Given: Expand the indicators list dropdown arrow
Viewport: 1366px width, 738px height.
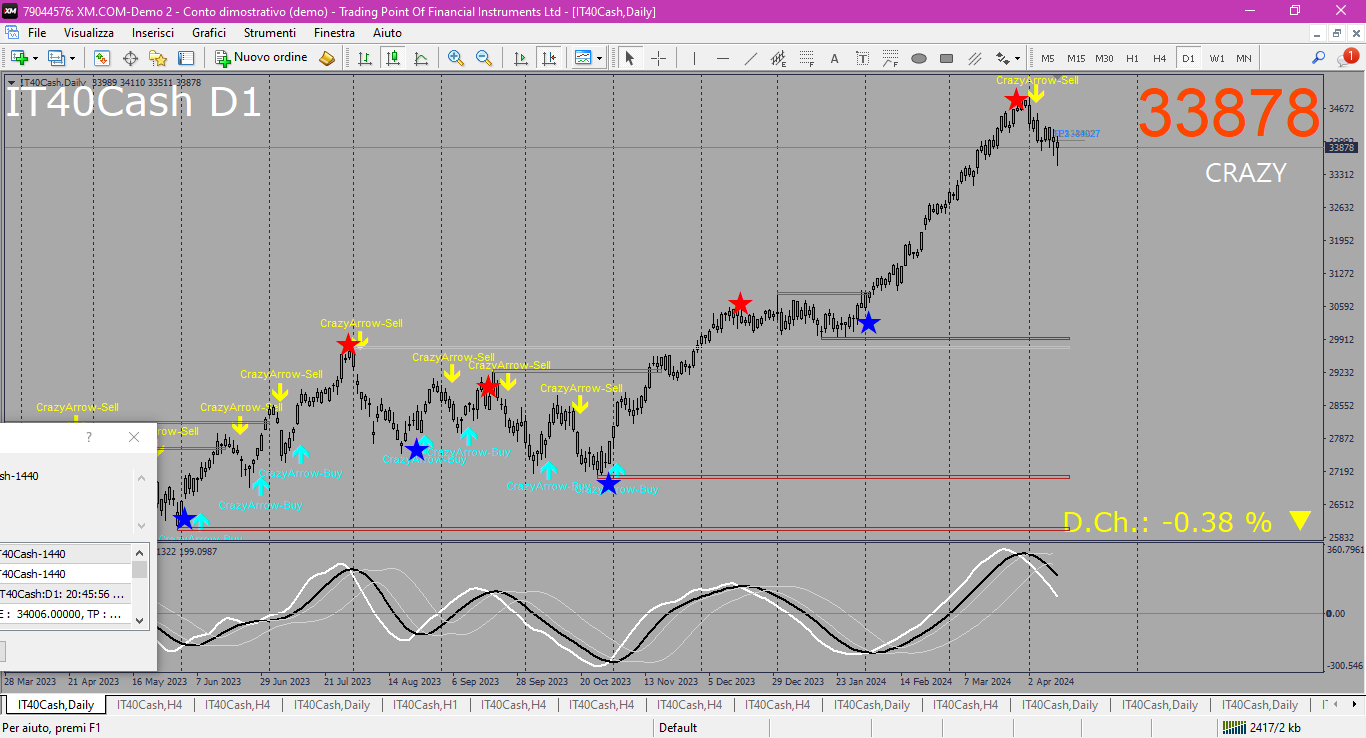Looking at the screenshot, I should pos(599,58).
